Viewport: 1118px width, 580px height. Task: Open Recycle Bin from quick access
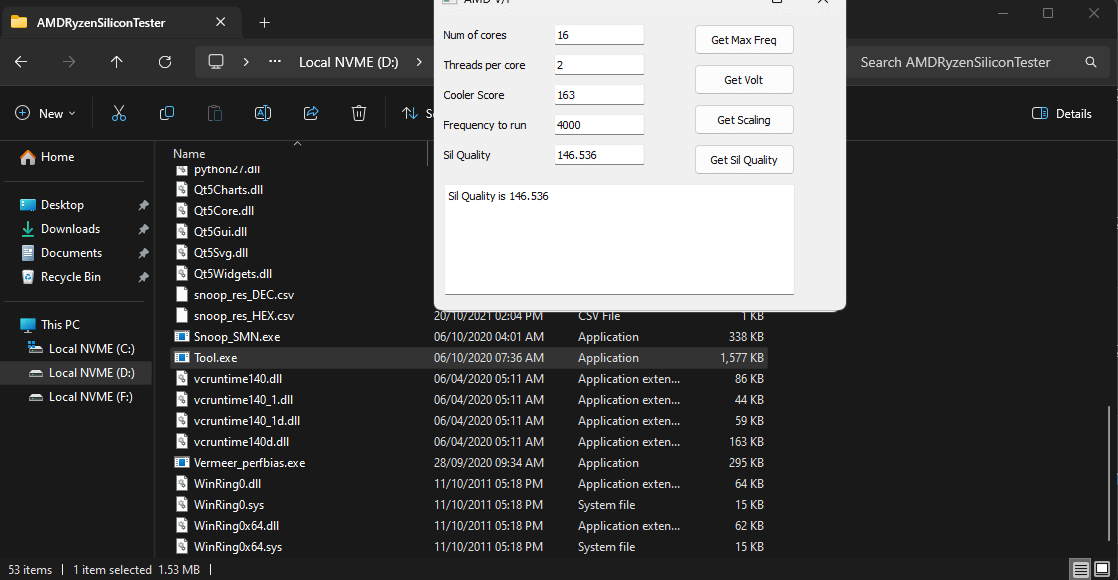coord(71,277)
